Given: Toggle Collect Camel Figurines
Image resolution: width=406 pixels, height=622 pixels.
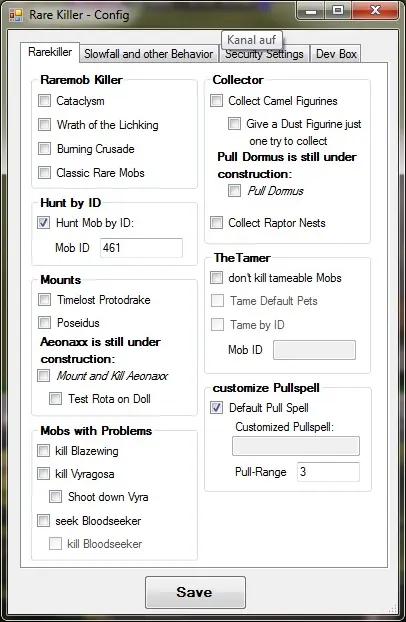Looking at the screenshot, I should 216,100.
